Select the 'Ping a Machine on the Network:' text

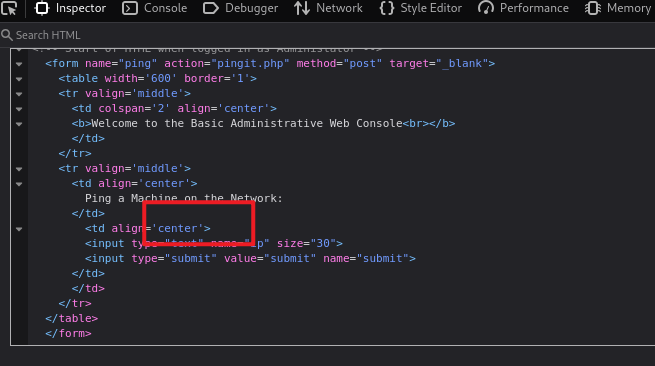click(184, 198)
